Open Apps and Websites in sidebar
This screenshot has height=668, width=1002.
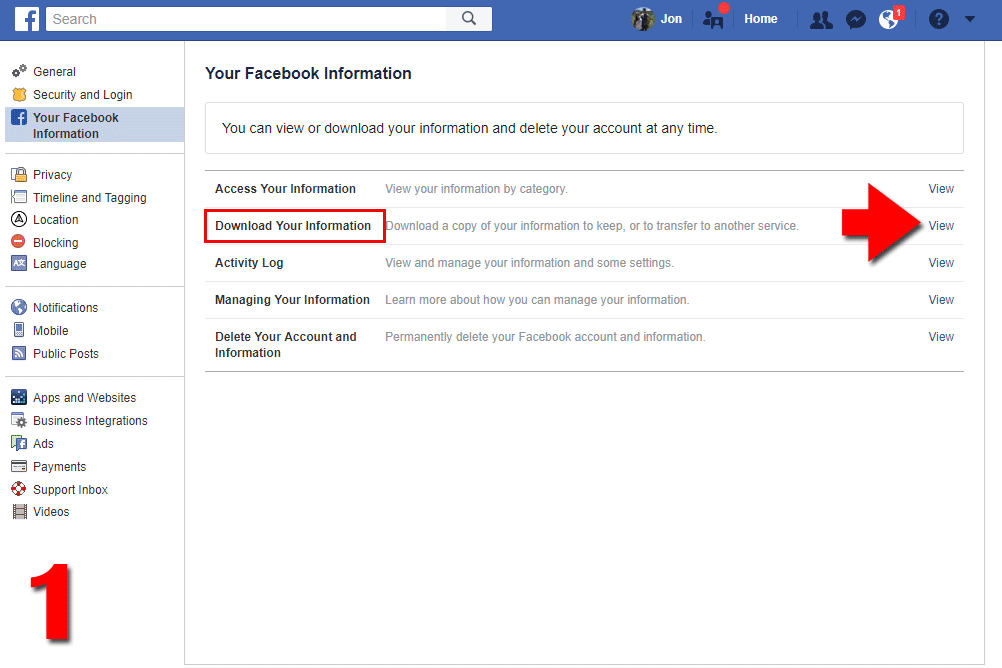[84, 398]
